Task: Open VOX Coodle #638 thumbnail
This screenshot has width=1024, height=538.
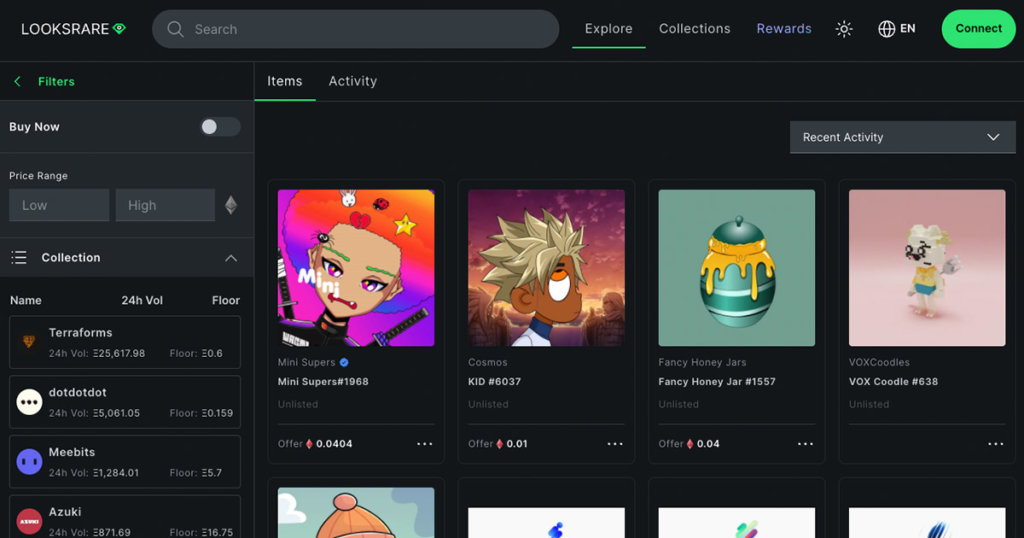Action: coord(927,268)
